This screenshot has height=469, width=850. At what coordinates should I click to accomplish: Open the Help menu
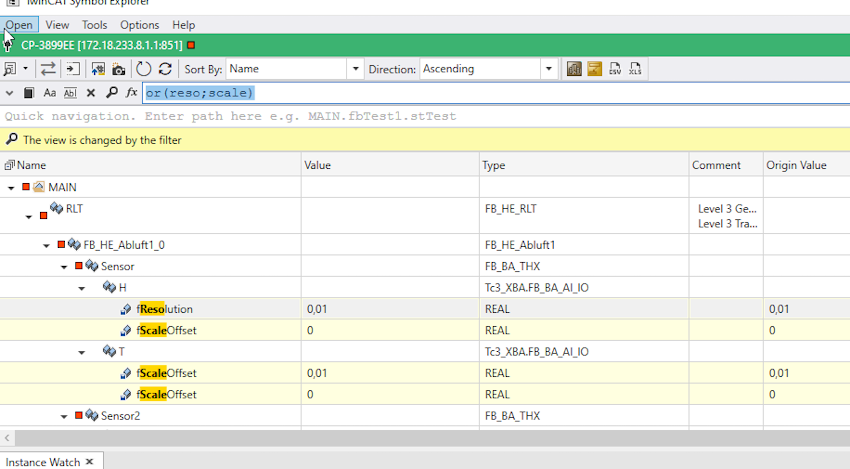coord(183,25)
